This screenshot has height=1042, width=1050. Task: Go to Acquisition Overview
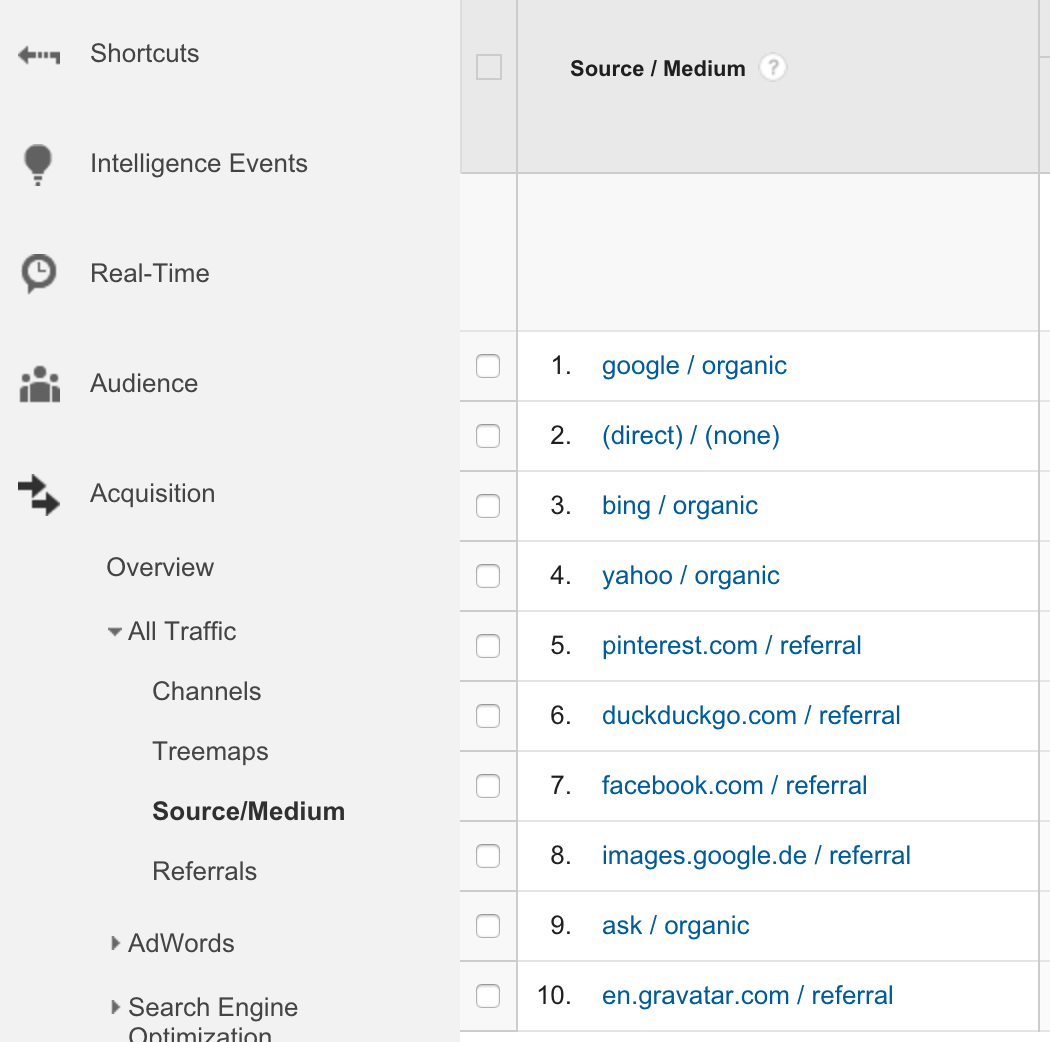(160, 567)
